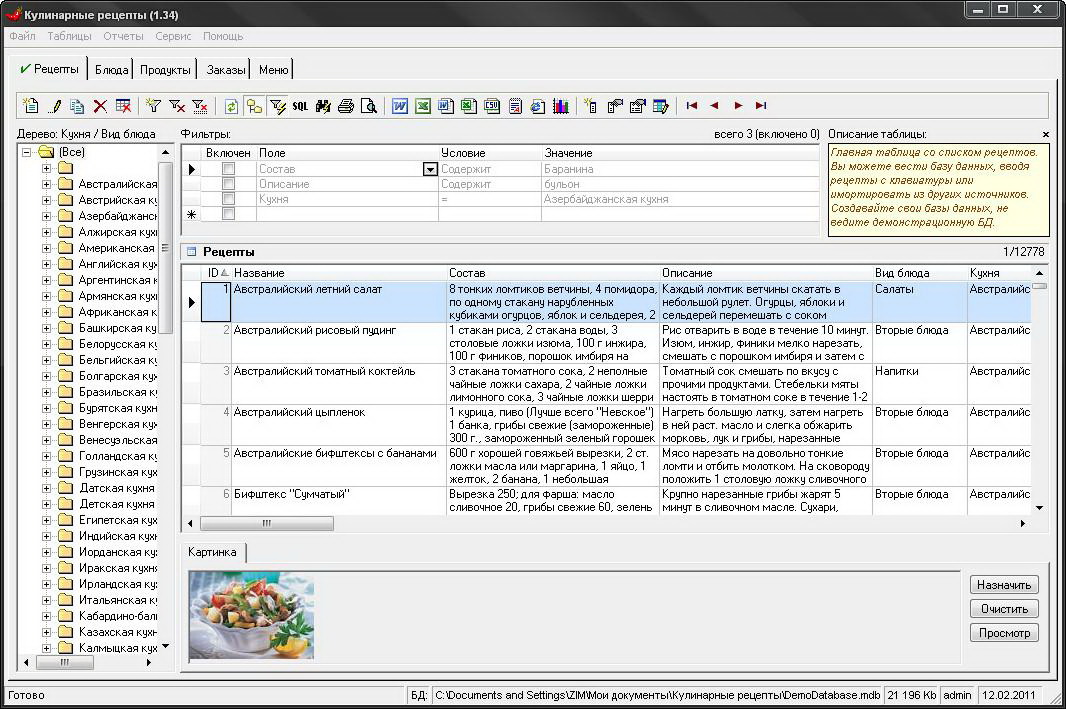The height and width of the screenshot is (709, 1066).
Task: Open the Отчеты menu
Action: pyautogui.click(x=123, y=36)
